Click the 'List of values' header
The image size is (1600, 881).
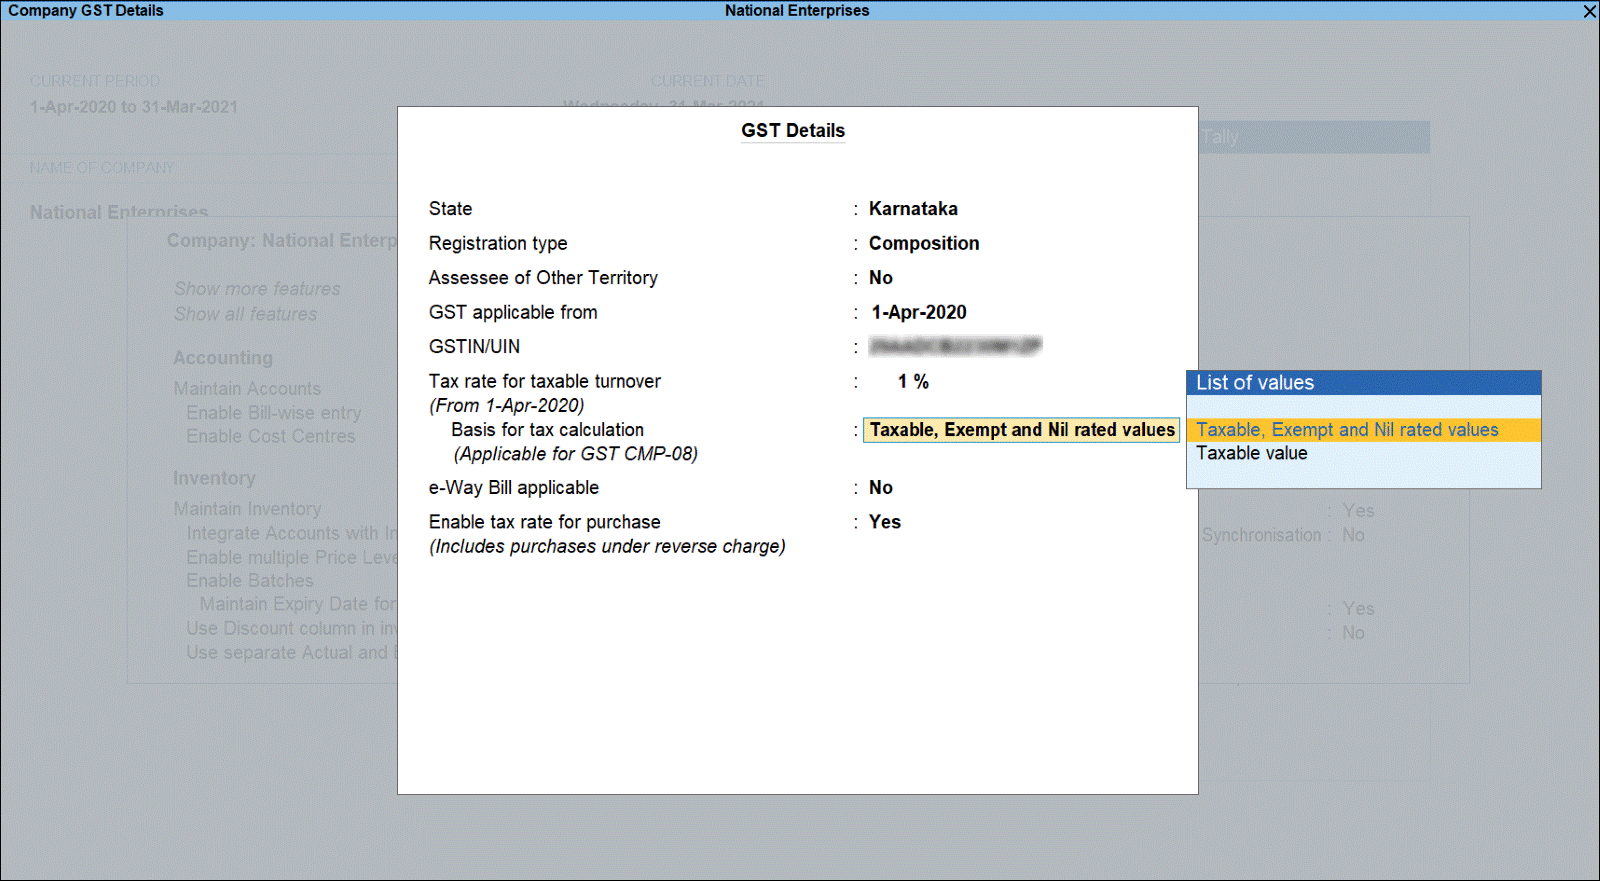pos(1362,383)
